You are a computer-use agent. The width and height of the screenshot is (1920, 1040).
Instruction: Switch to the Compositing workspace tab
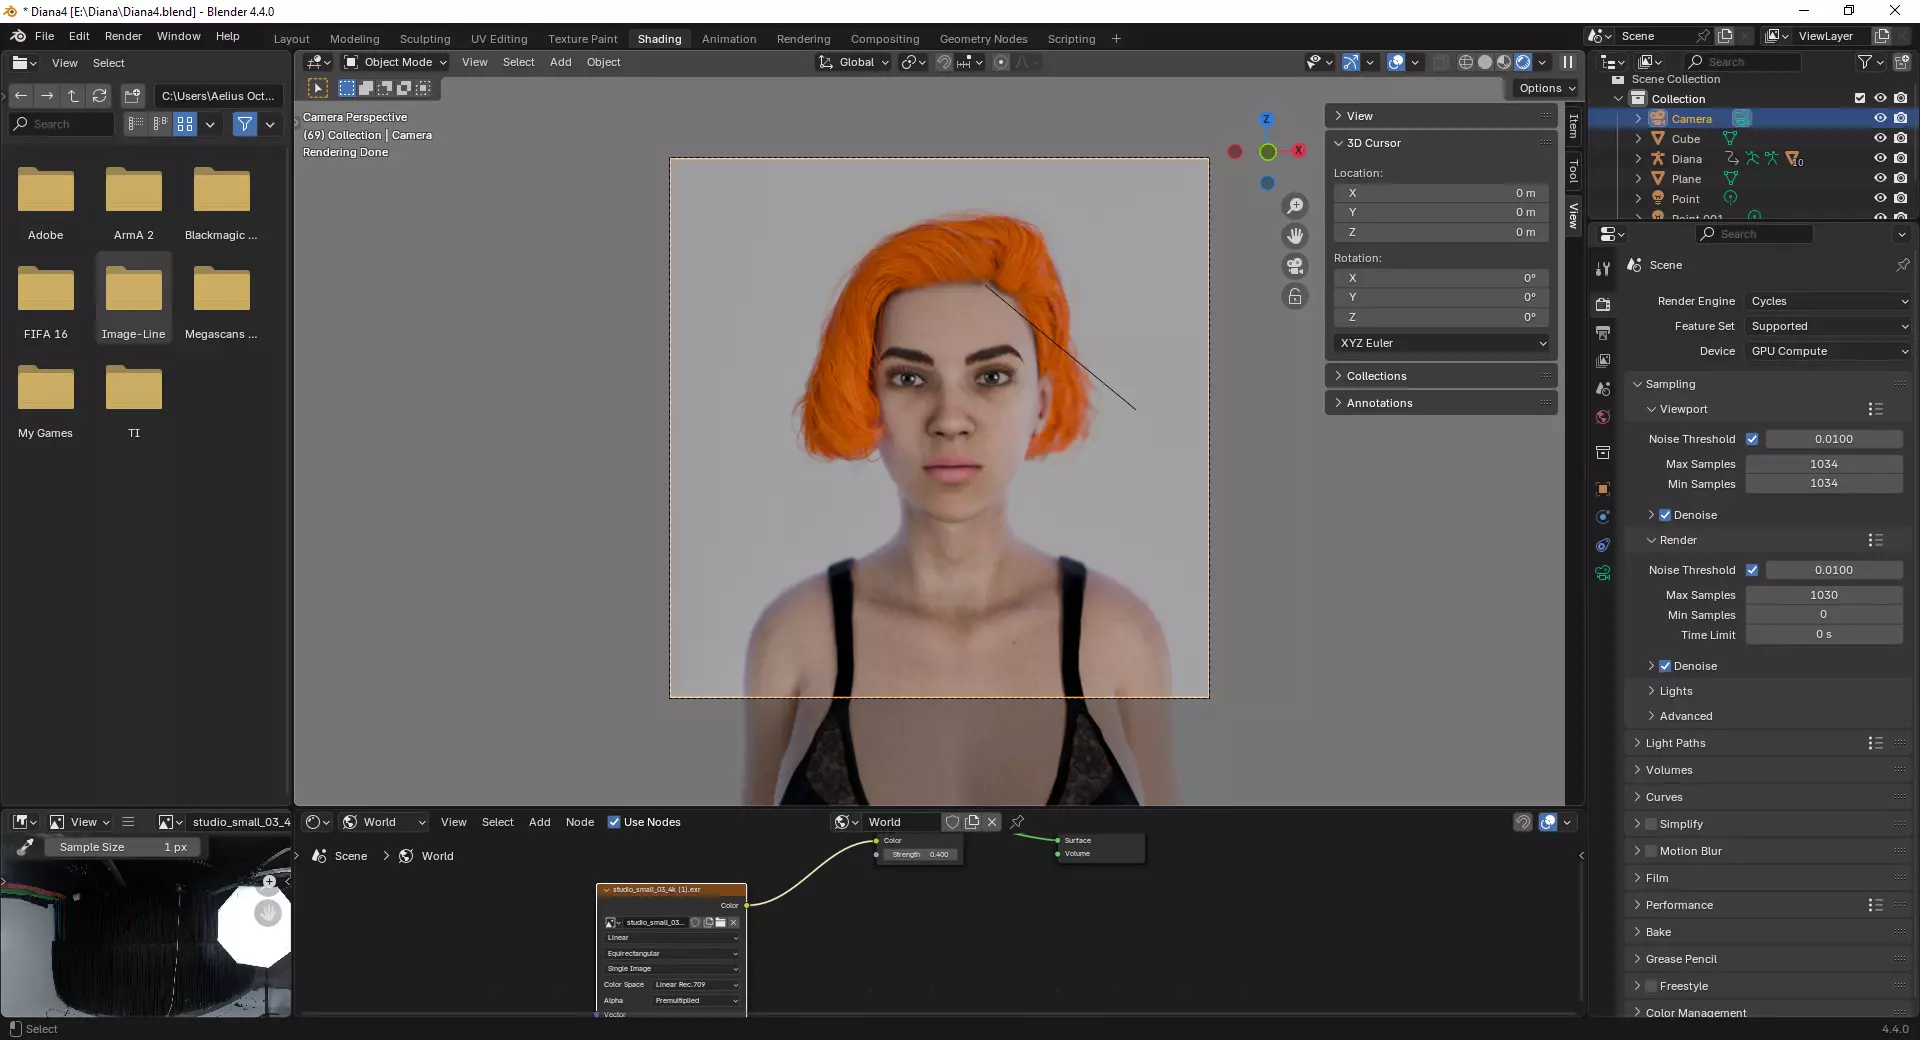click(x=884, y=39)
